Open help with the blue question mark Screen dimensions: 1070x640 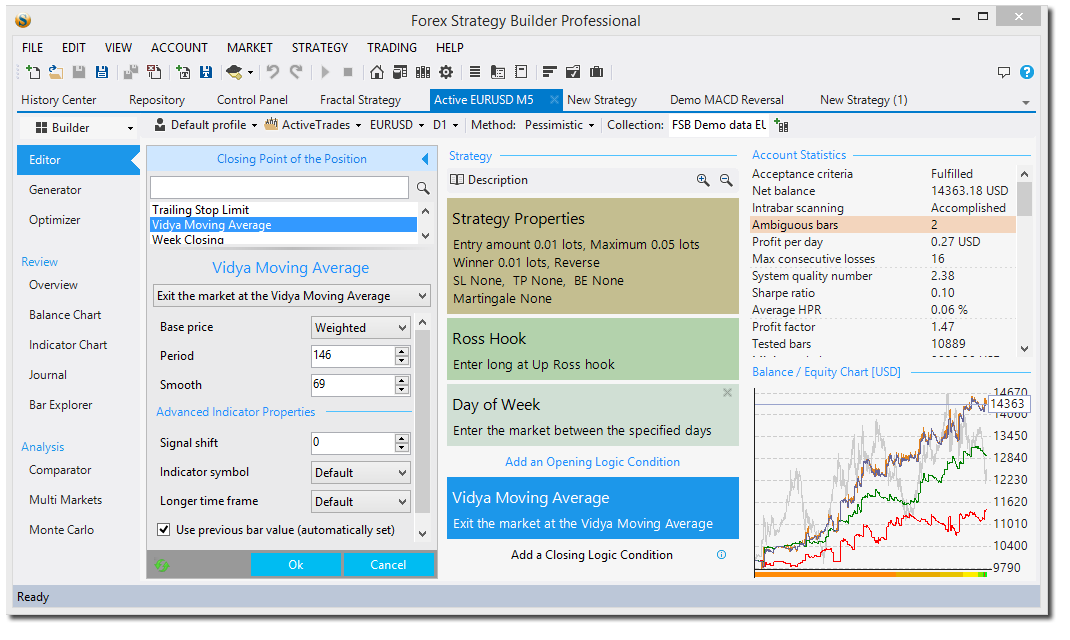pyautogui.click(x=1027, y=72)
